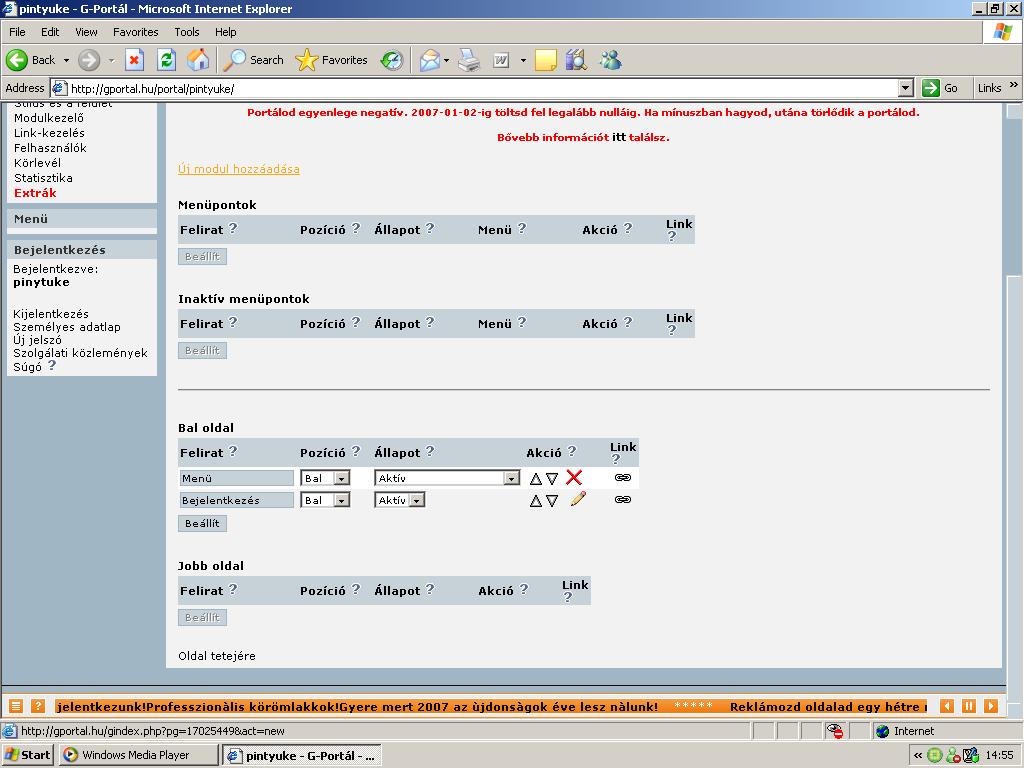The image size is (1024, 768).
Task: Click the Print icon in the toolbar
Action: [x=468, y=60]
